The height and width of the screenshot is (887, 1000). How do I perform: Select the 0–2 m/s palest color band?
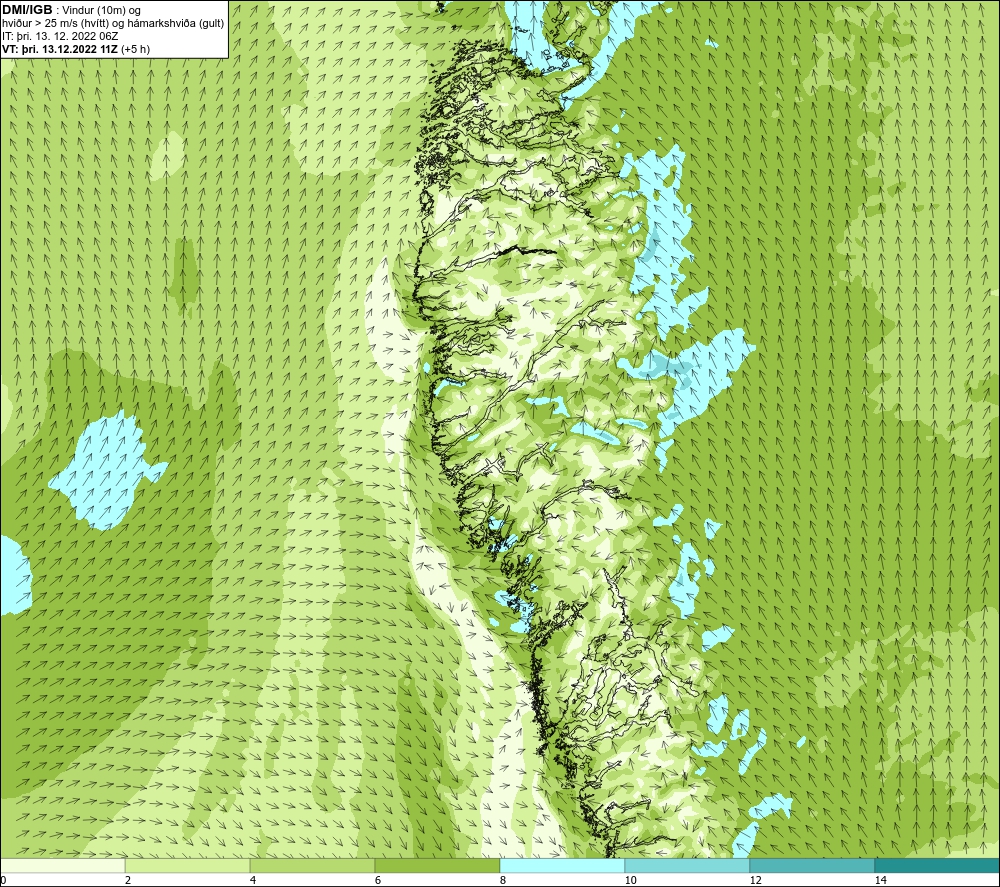(x=62, y=865)
